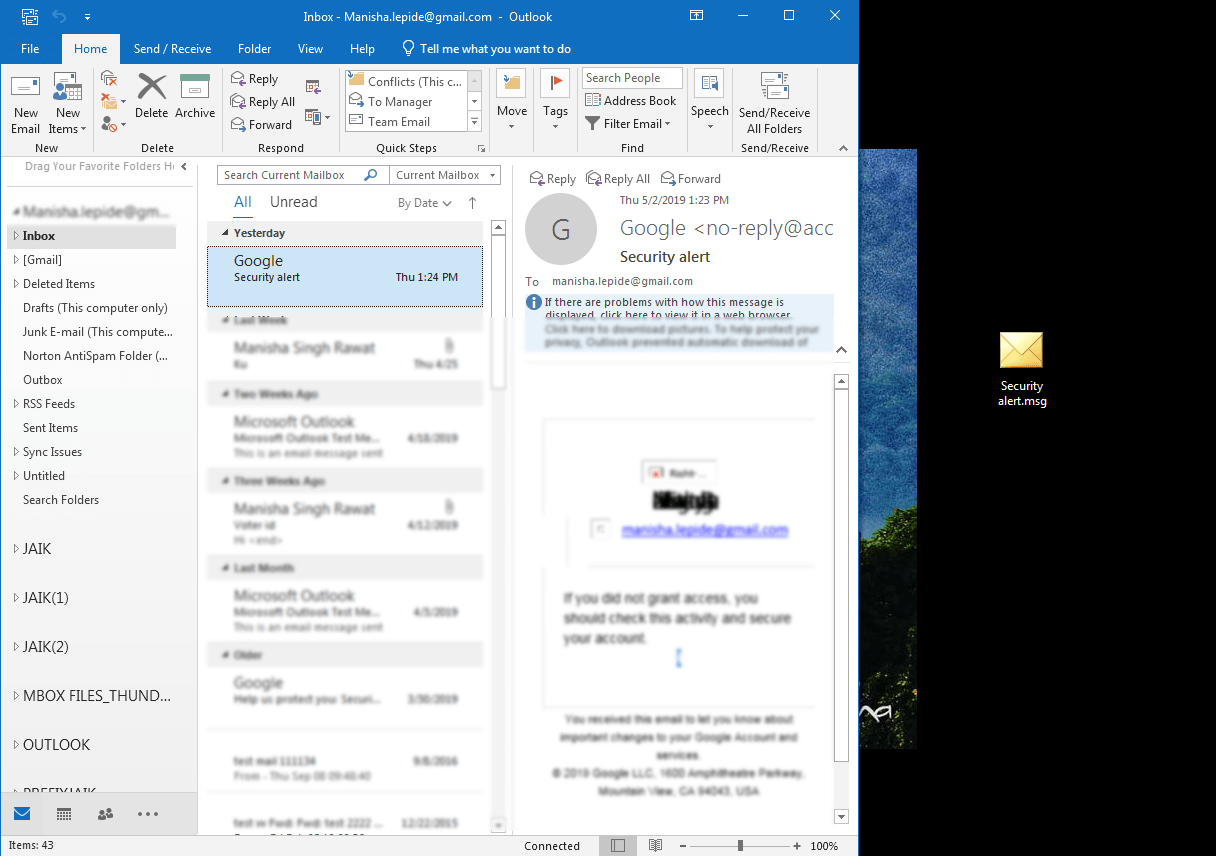Collapse the ribbon
The height and width of the screenshot is (856, 1216).
pos(844,147)
